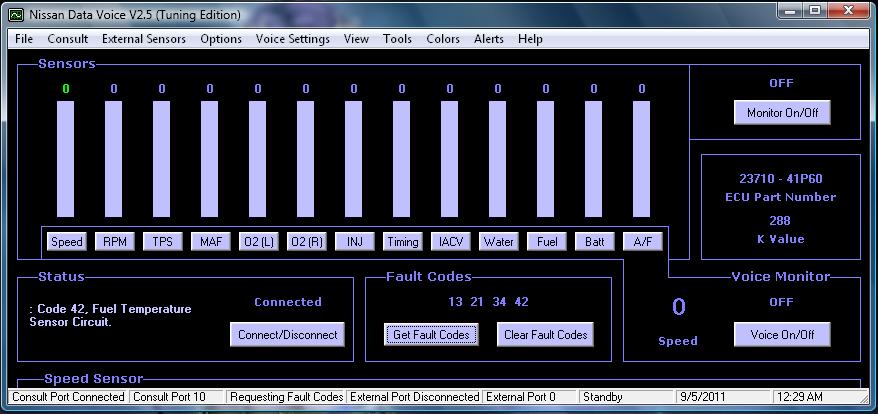Click the fault codes list 13 21 34 42
The width and height of the screenshot is (878, 414).
pos(488,302)
